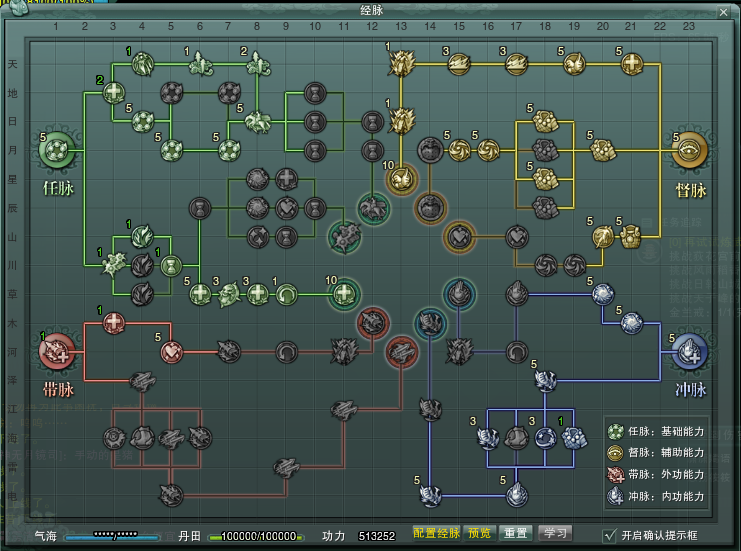Click the green plus node marked level 2
The width and height of the screenshot is (741, 551).
coord(113,93)
